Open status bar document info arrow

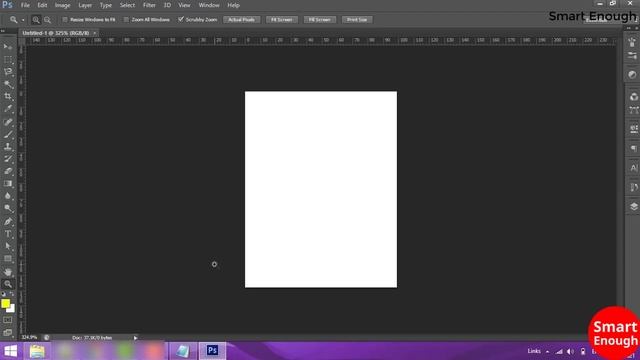[x=135, y=338]
